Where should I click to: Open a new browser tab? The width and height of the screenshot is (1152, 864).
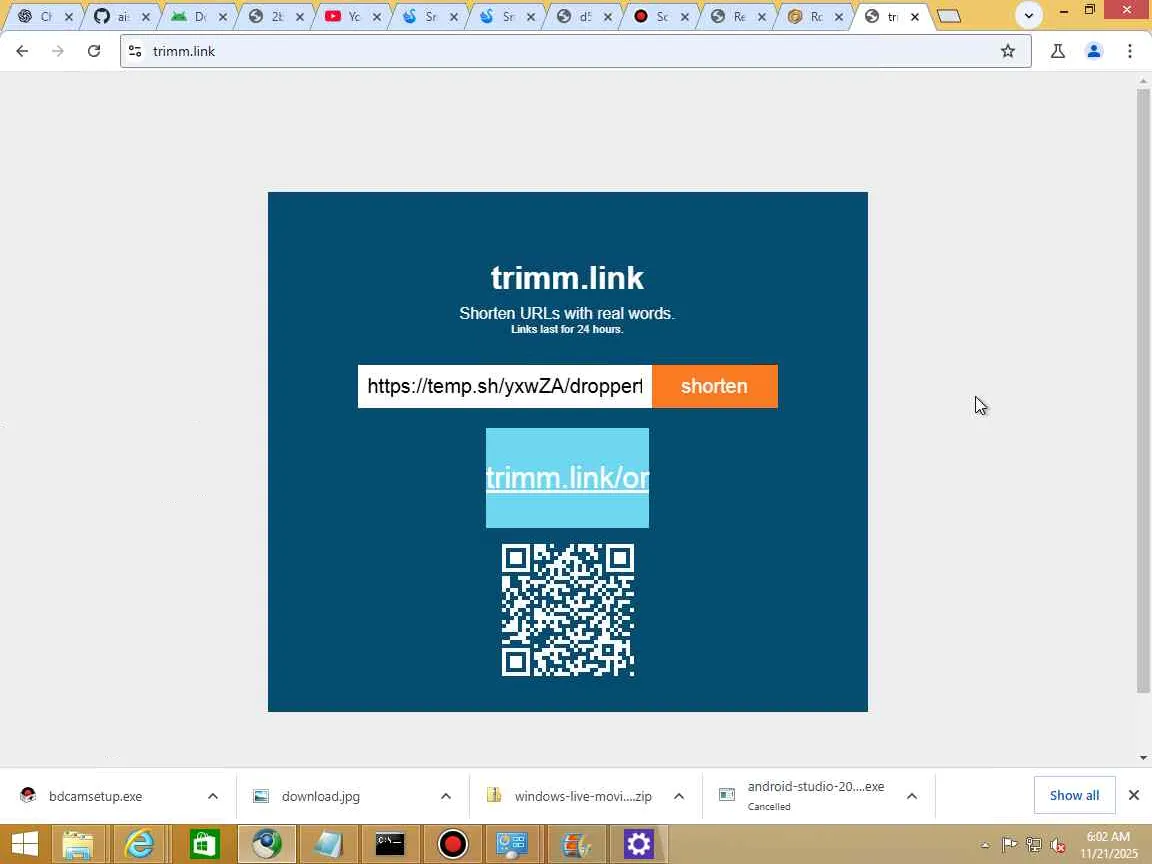click(949, 16)
